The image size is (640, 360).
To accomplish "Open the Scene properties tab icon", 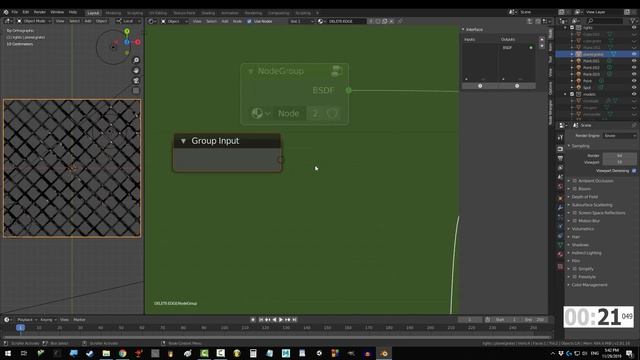I will coord(560,178).
